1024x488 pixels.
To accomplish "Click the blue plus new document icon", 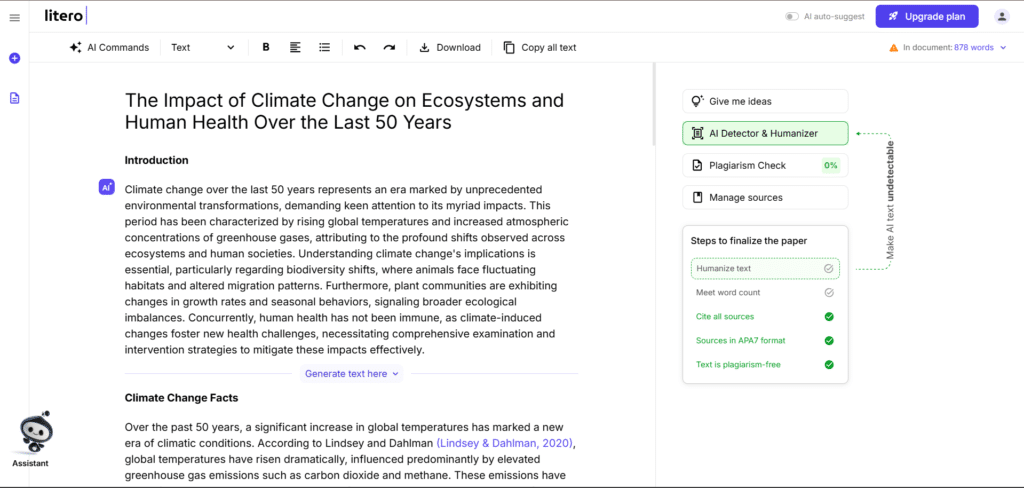I will (x=14, y=58).
